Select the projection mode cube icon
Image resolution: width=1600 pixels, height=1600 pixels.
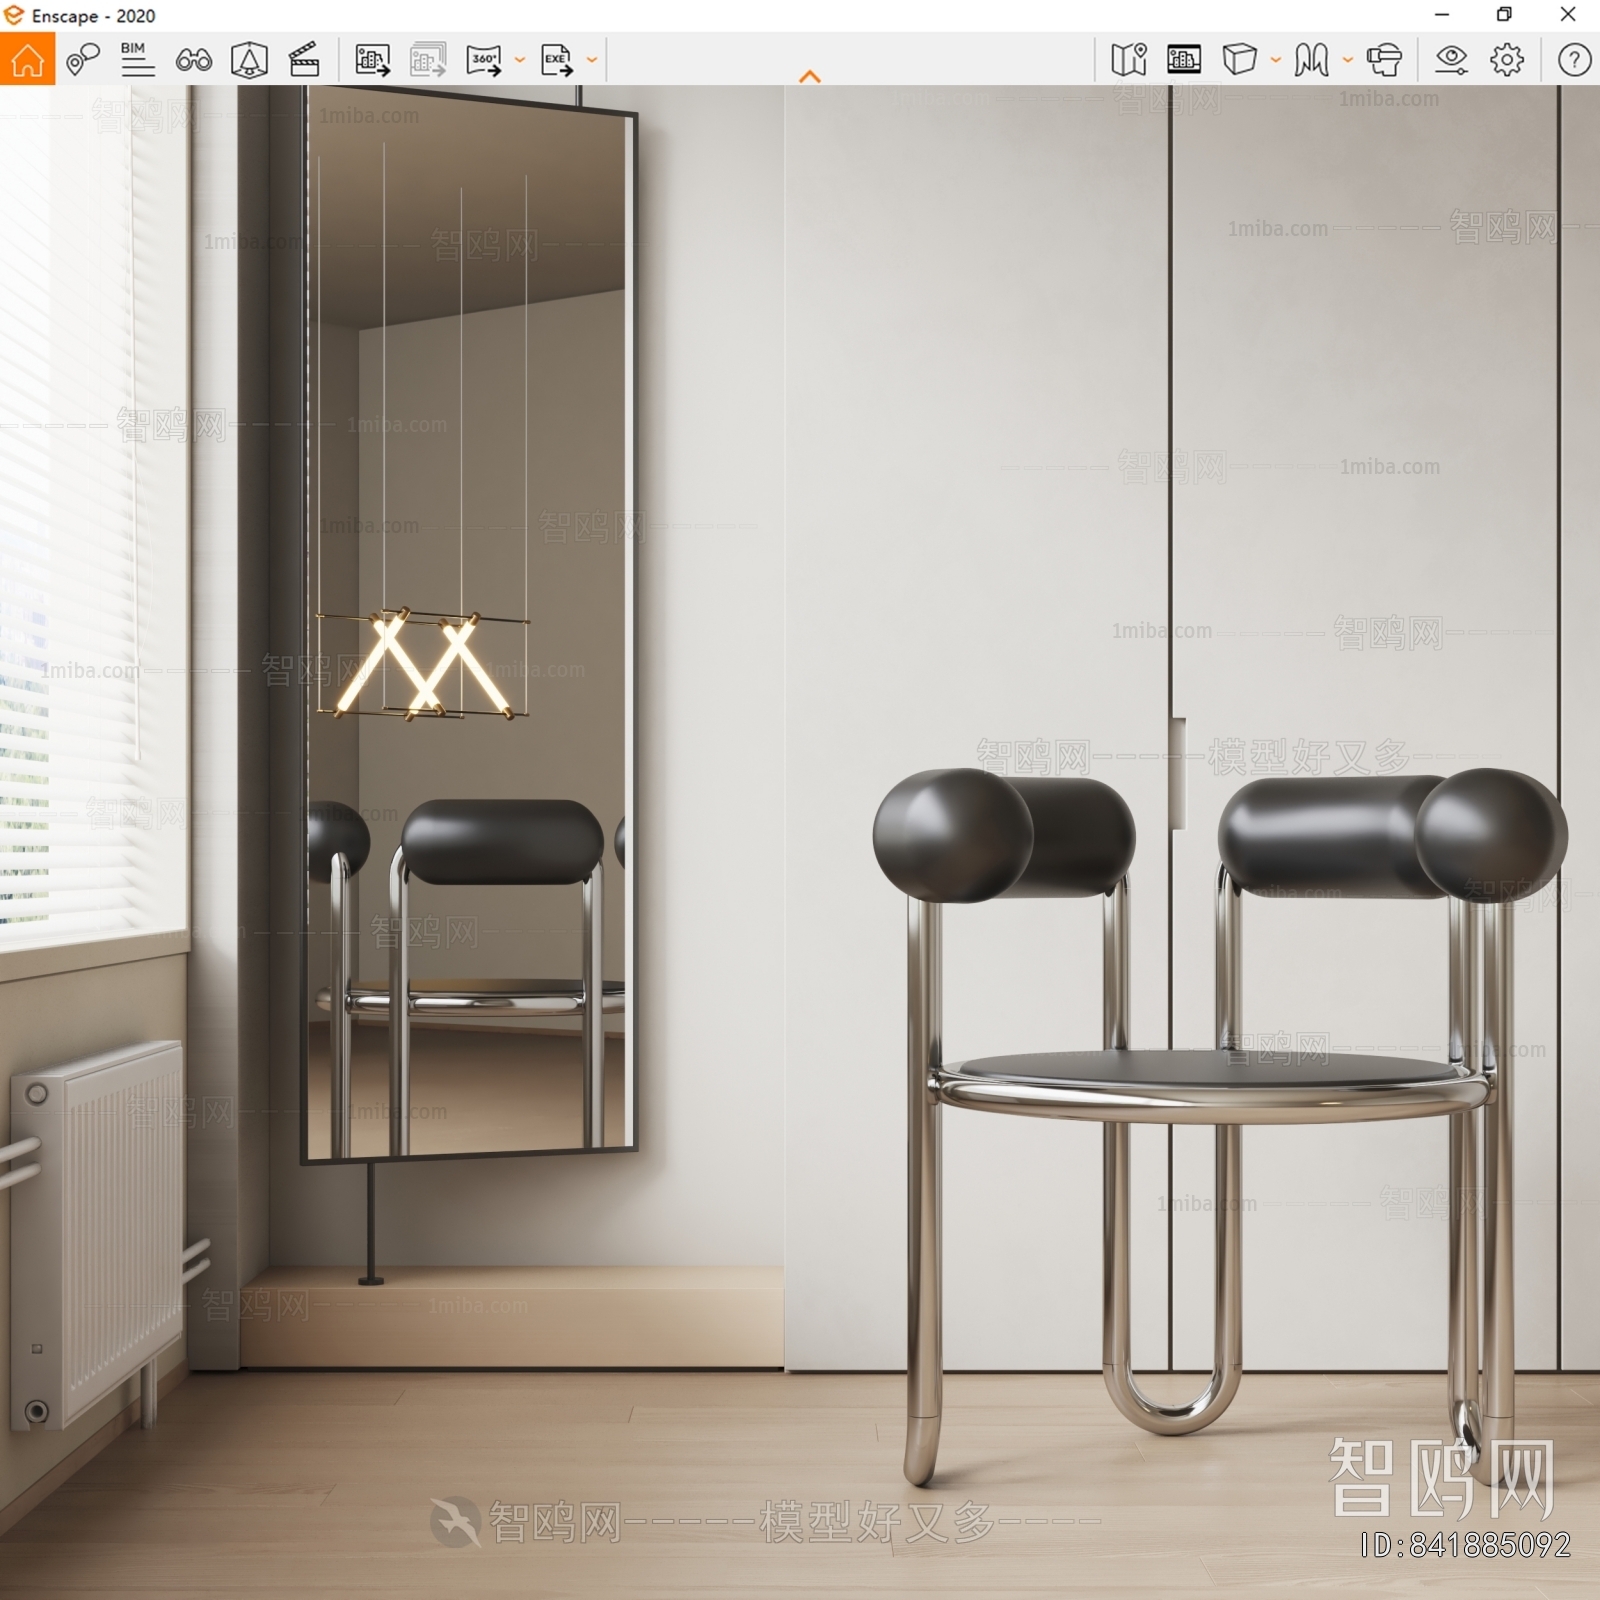pyautogui.click(x=1239, y=59)
